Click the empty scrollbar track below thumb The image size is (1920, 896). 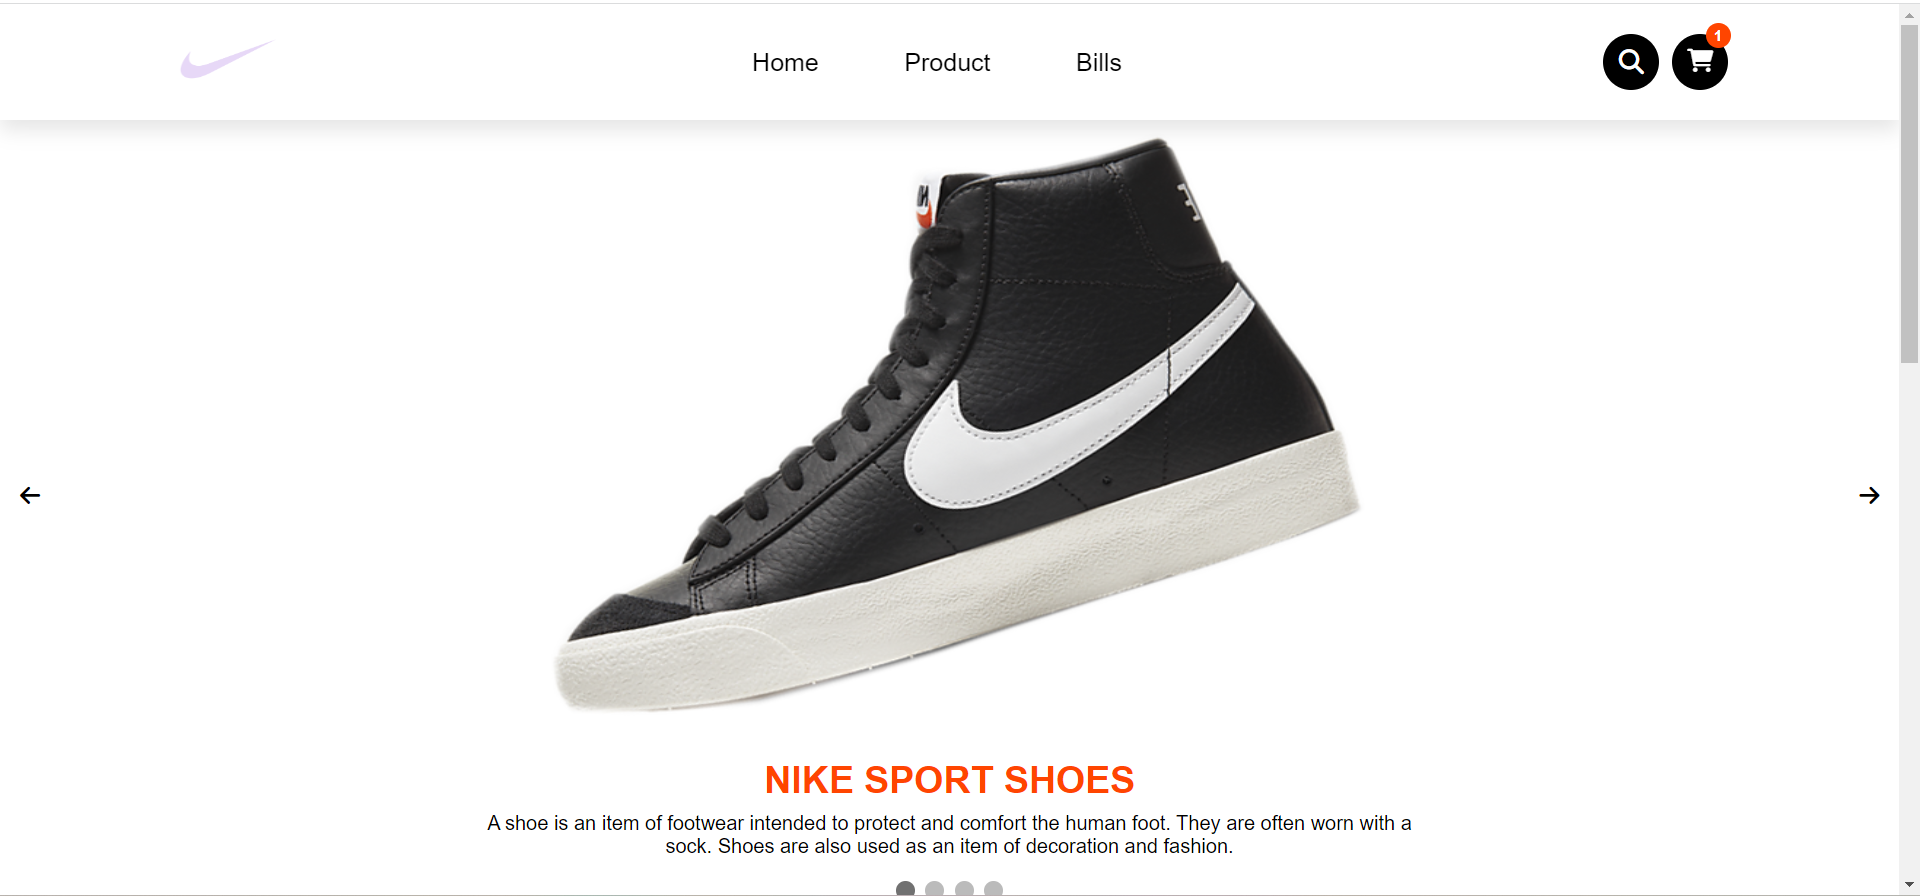1909,620
